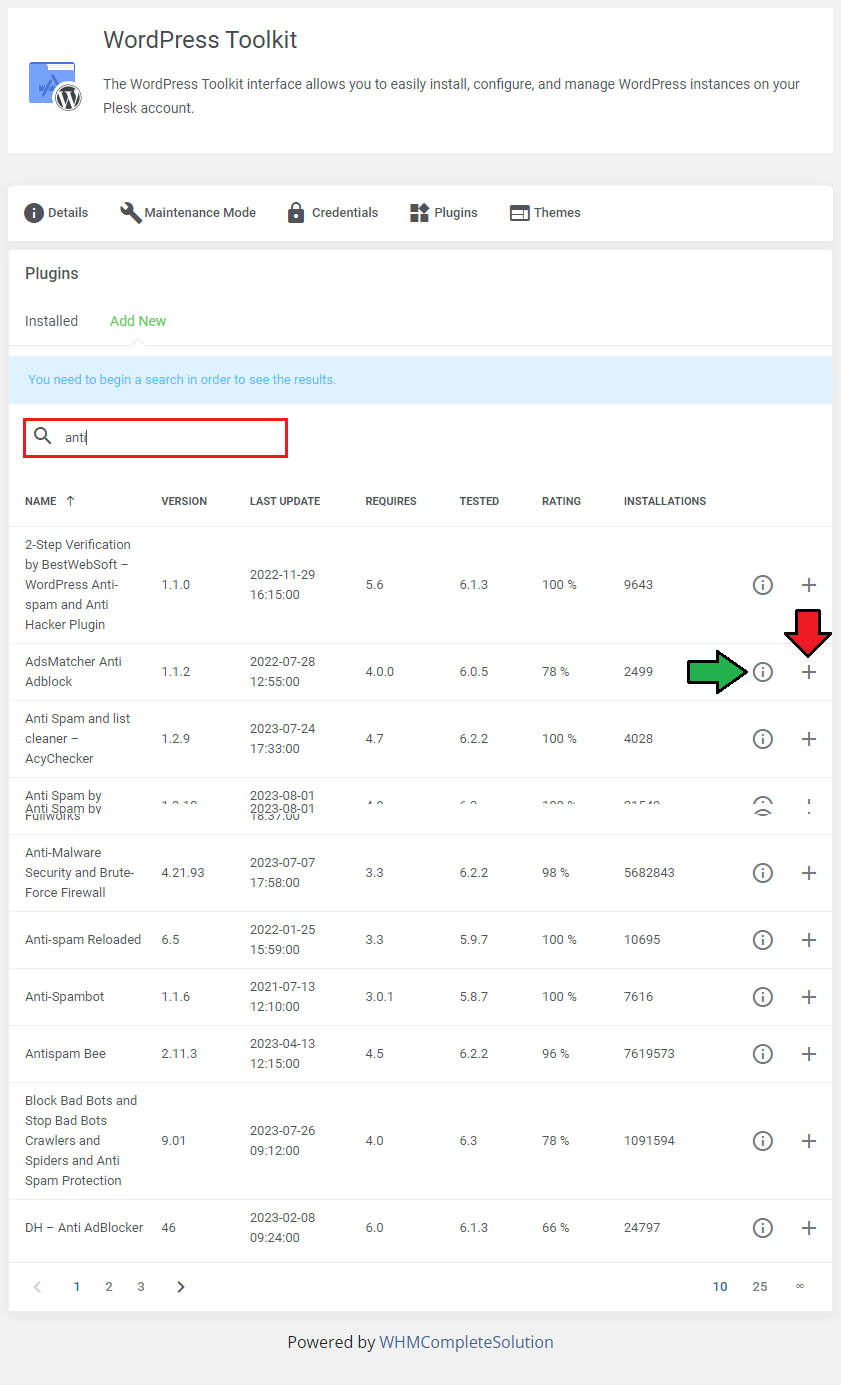841x1385 pixels.
Task: Sort by TESTED column header
Action: pyautogui.click(x=479, y=501)
